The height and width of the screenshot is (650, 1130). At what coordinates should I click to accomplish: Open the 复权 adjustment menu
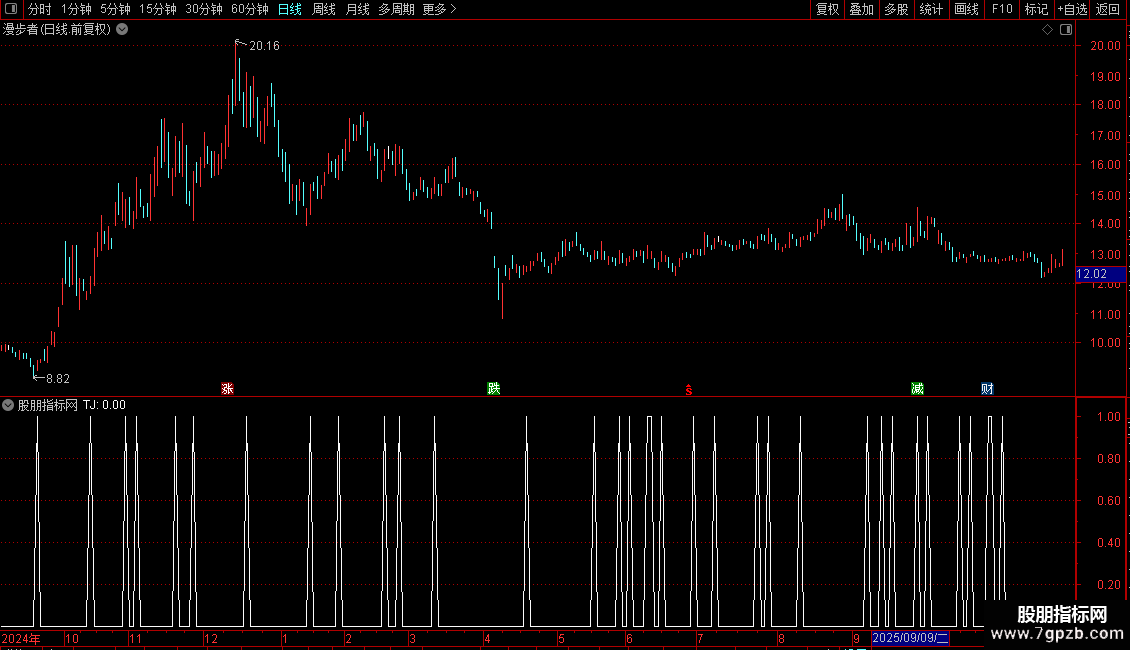click(827, 9)
